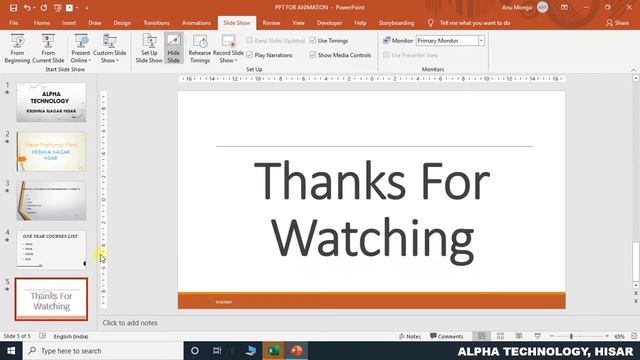Image resolution: width=640 pixels, height=360 pixels.
Task: Switch to Excel on taskbar
Action: point(273,351)
